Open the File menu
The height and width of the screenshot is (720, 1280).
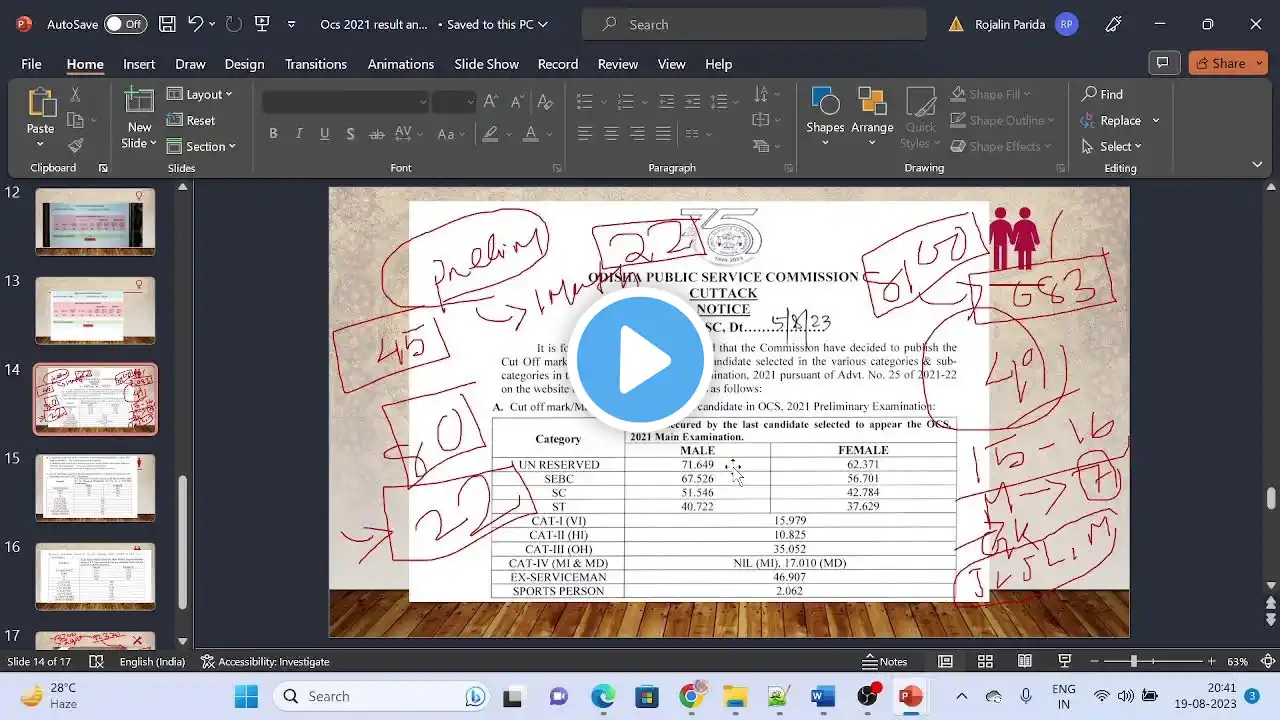tap(31, 64)
